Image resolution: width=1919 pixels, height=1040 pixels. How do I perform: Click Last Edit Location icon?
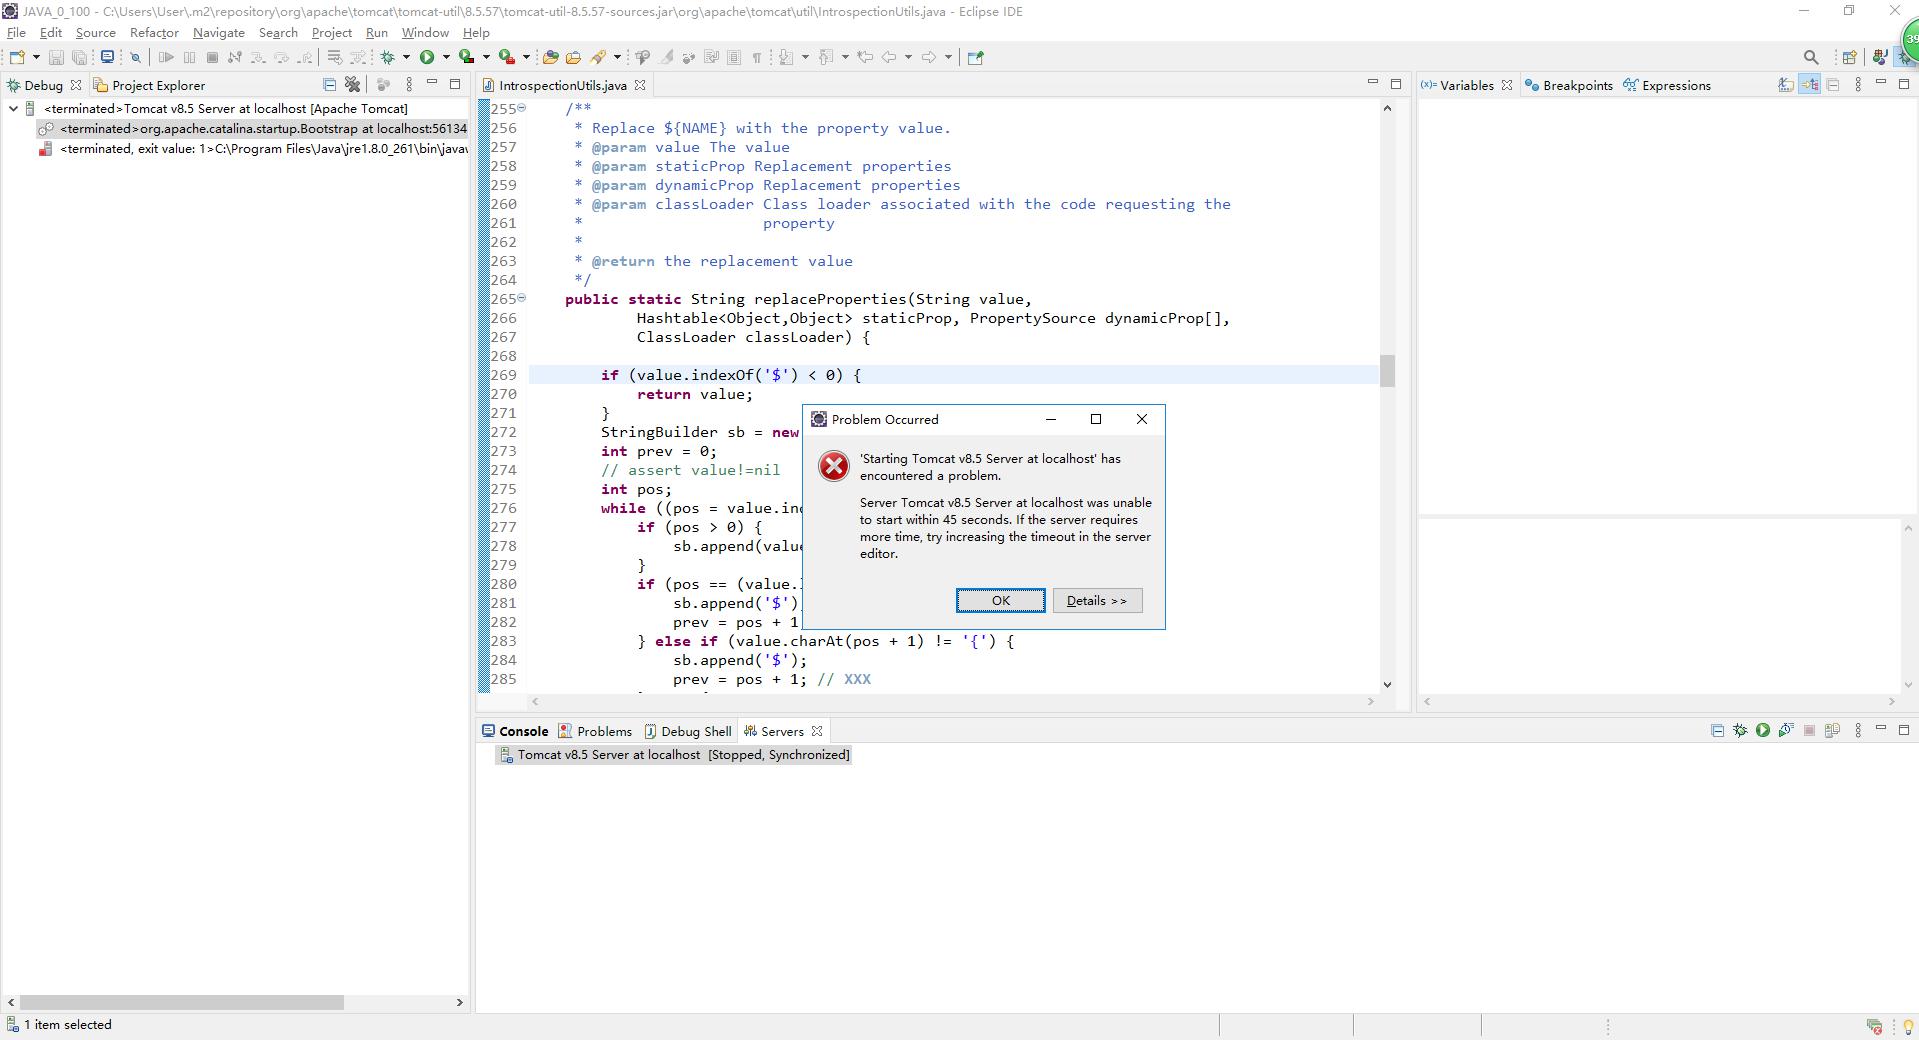(x=865, y=57)
